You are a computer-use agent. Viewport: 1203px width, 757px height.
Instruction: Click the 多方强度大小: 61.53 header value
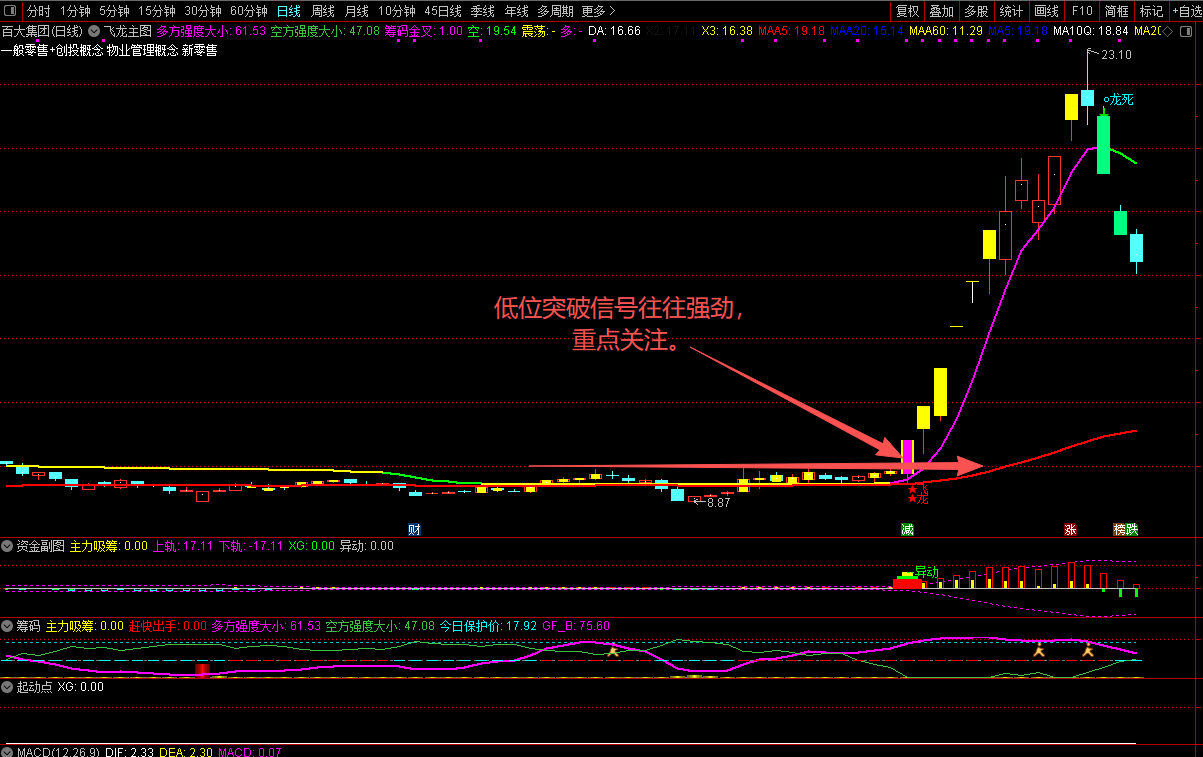point(211,31)
